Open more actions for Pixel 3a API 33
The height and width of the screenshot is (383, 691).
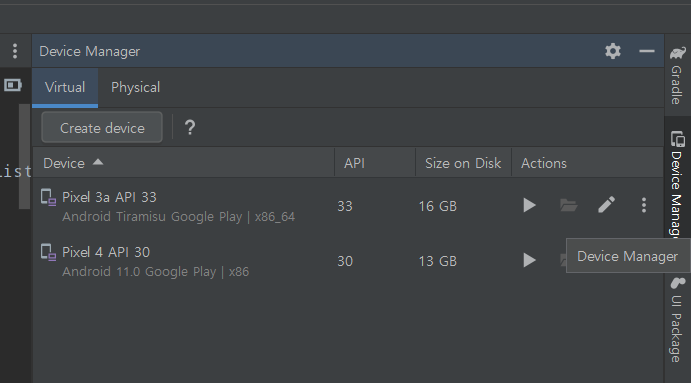click(x=644, y=205)
